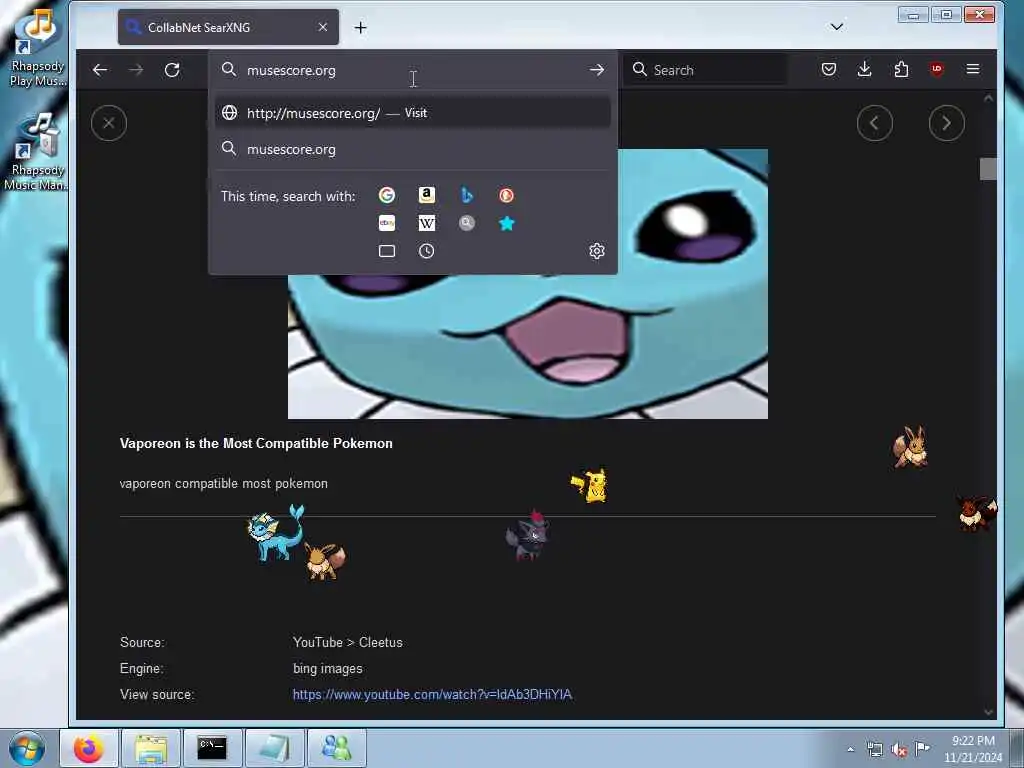Search with Amazon one-off engine
The width and height of the screenshot is (1024, 768).
click(x=426, y=195)
